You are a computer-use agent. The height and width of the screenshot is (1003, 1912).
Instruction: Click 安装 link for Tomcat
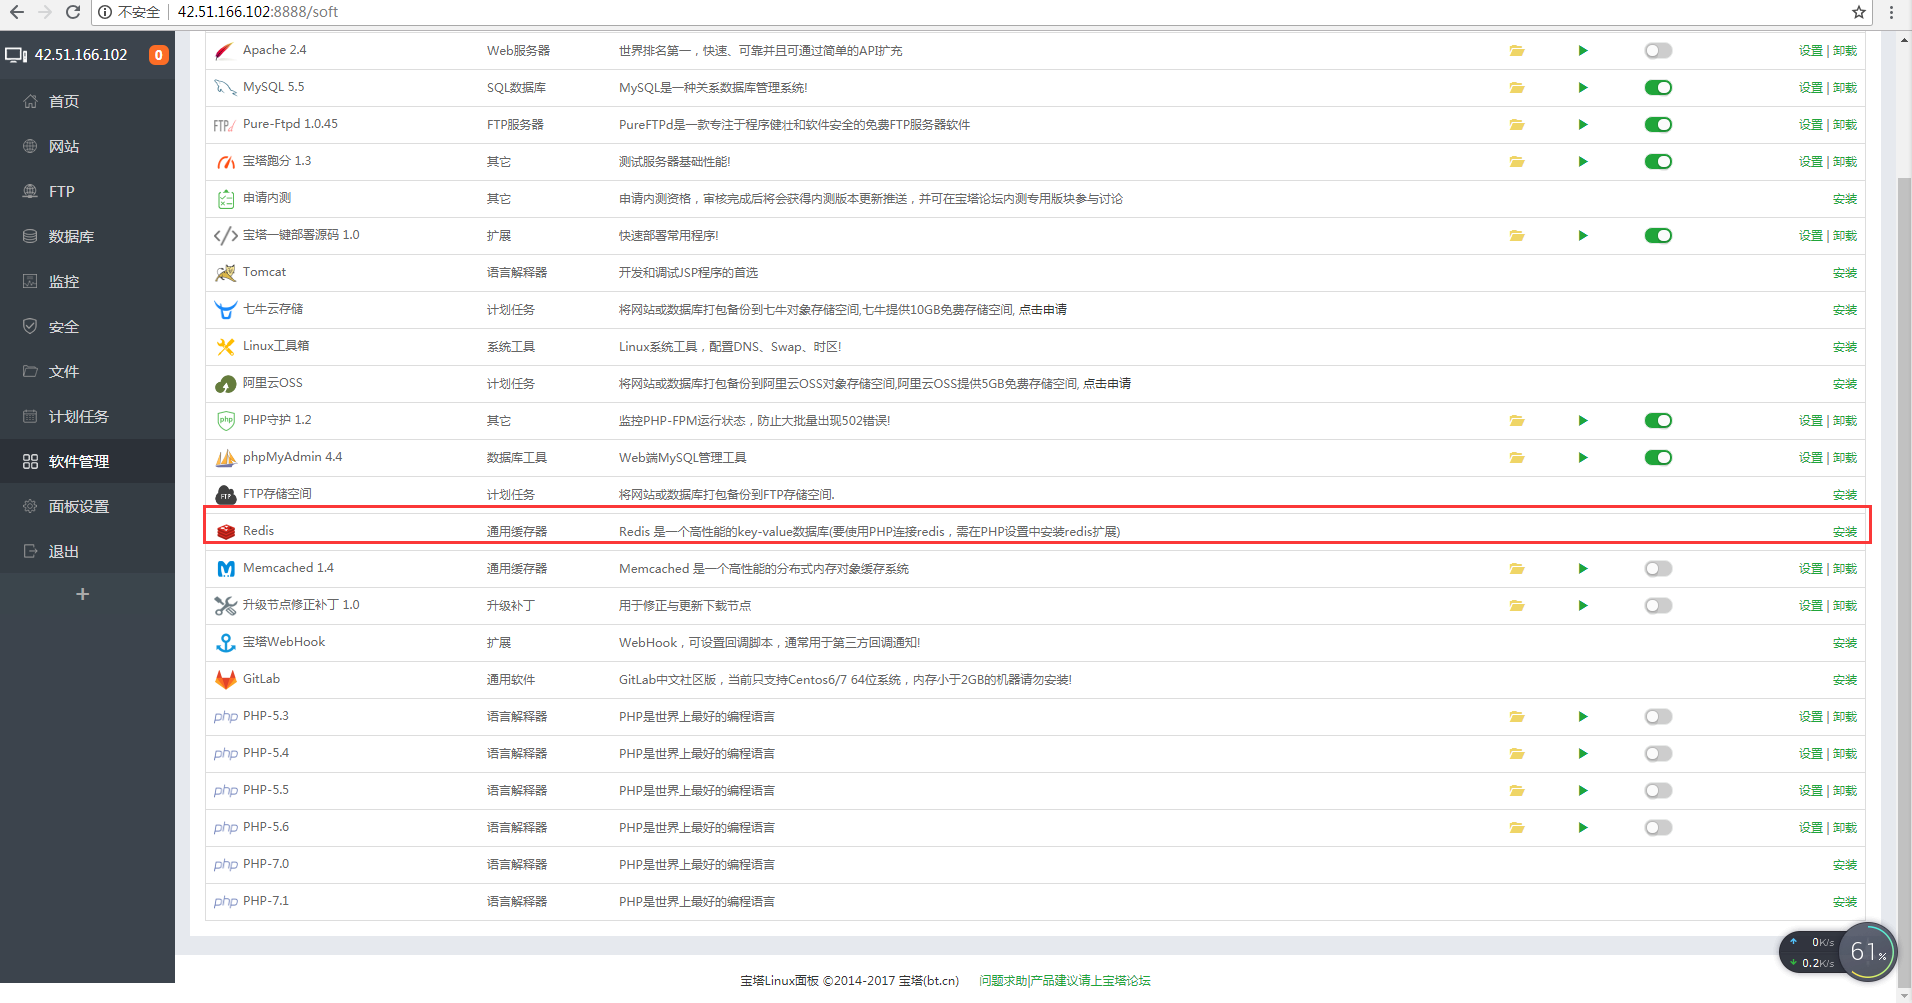1845,273
